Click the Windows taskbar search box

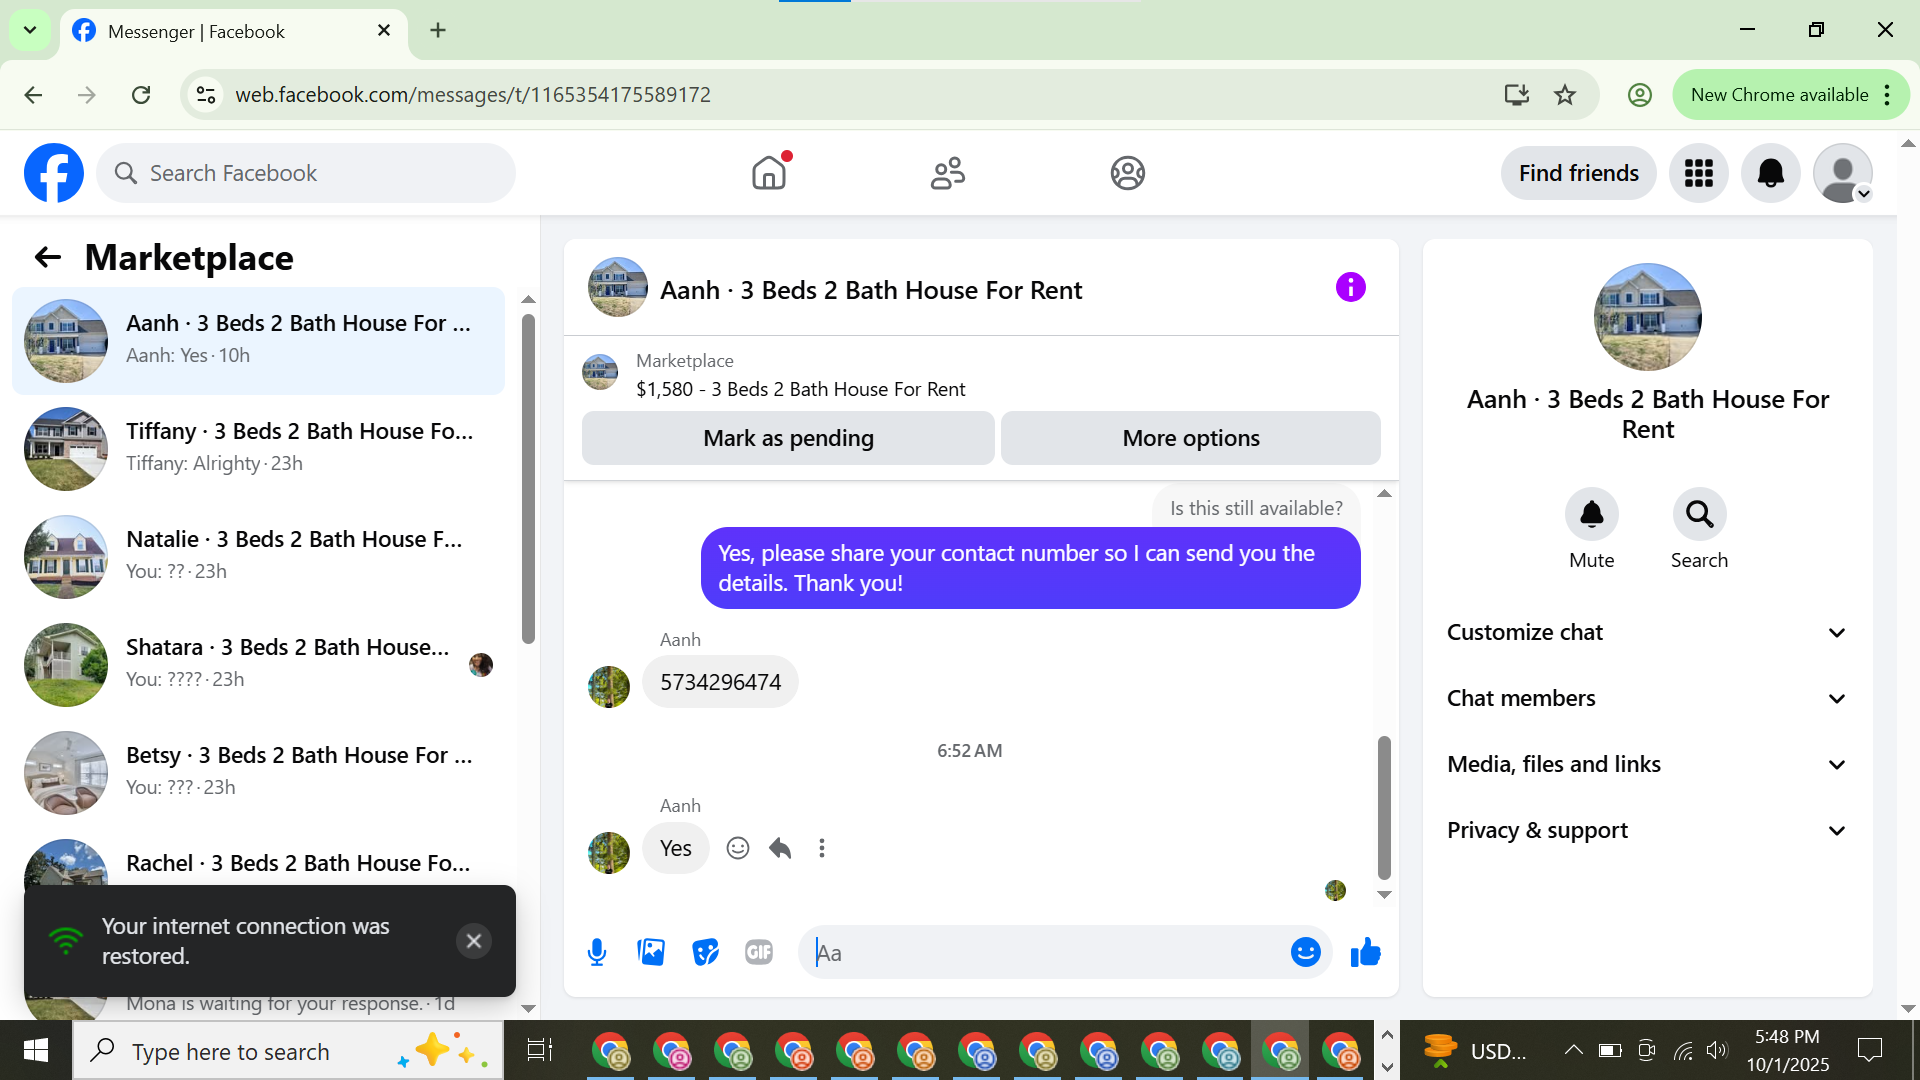tap(288, 1051)
